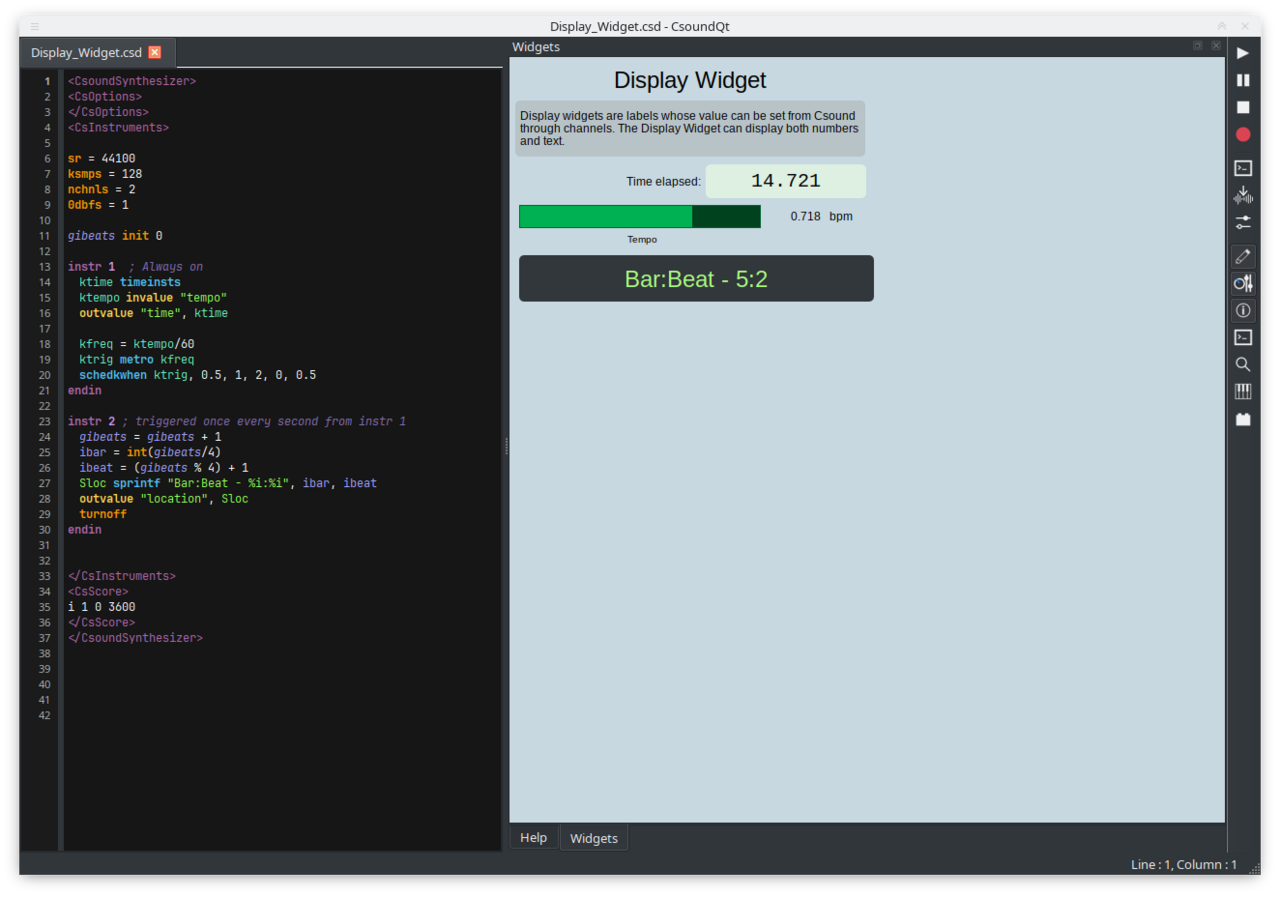Click the keep-above arrows icon in title bar

[x=1222, y=26]
